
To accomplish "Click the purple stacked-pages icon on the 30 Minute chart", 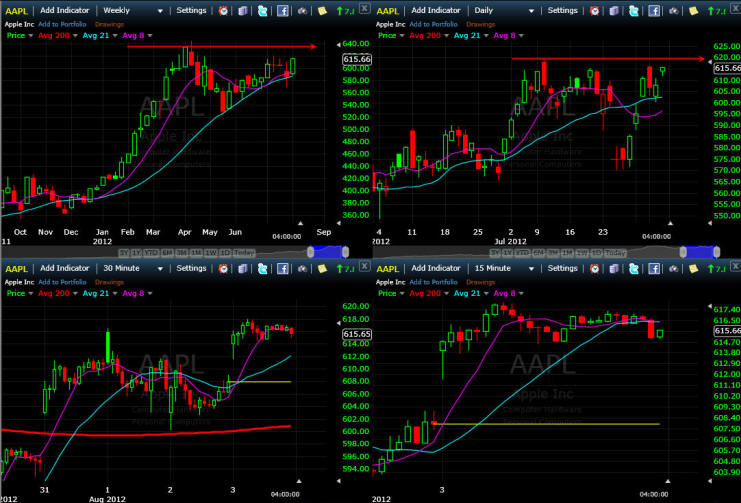I will click(x=242, y=269).
